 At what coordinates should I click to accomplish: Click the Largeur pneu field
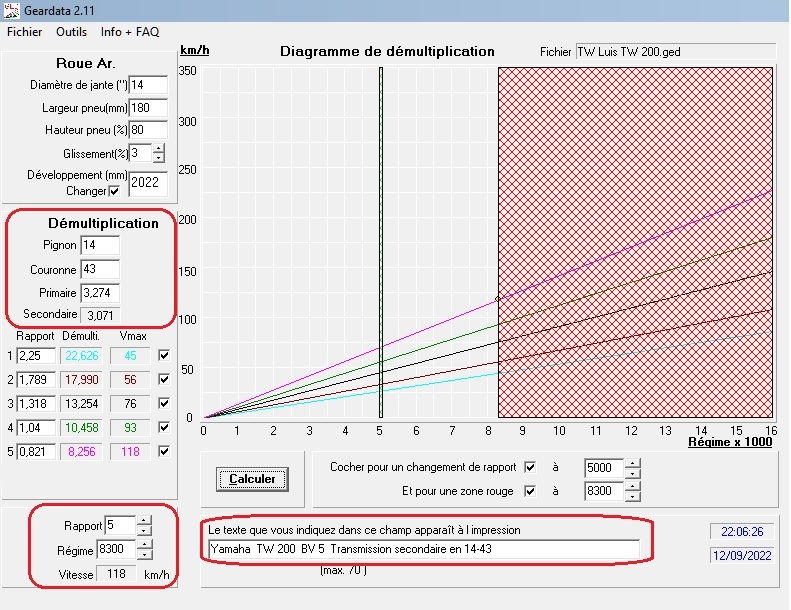click(x=148, y=107)
